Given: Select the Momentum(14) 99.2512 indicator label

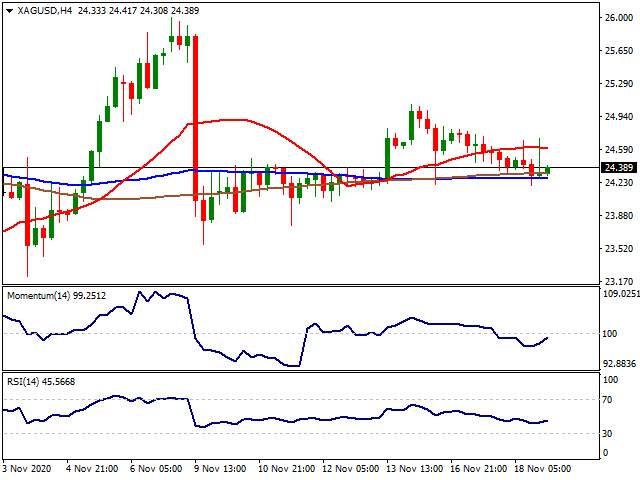Looking at the screenshot, I should [56, 296].
